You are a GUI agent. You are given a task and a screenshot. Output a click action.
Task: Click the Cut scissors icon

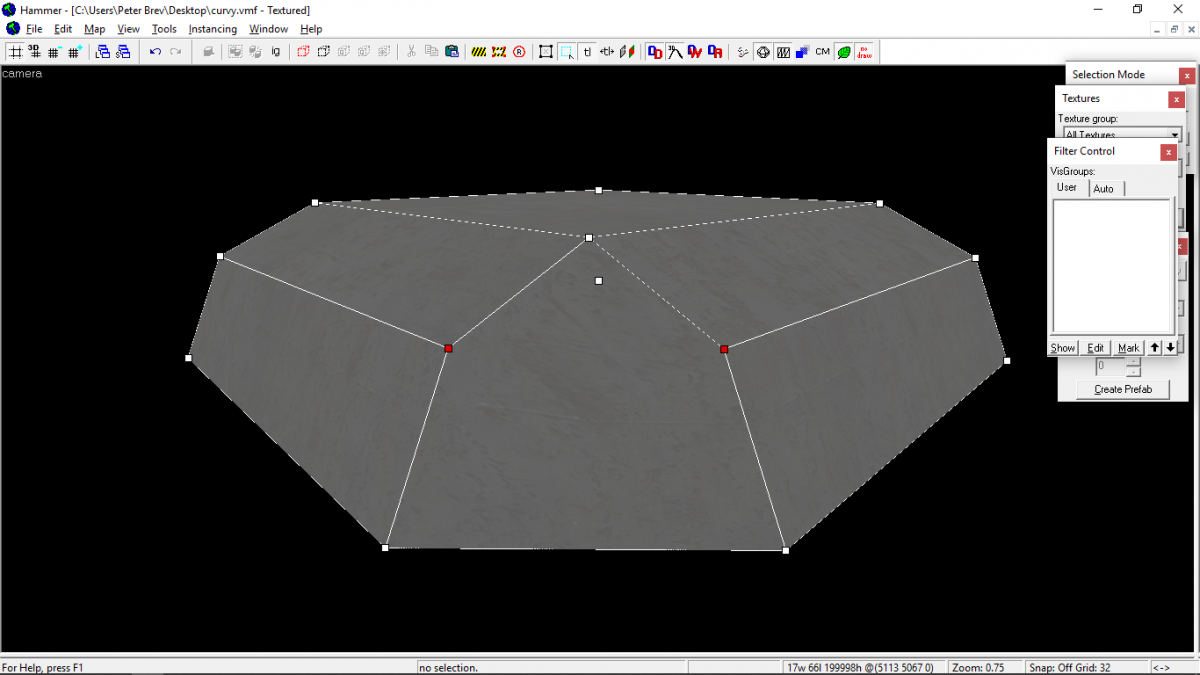pyautogui.click(x=411, y=51)
